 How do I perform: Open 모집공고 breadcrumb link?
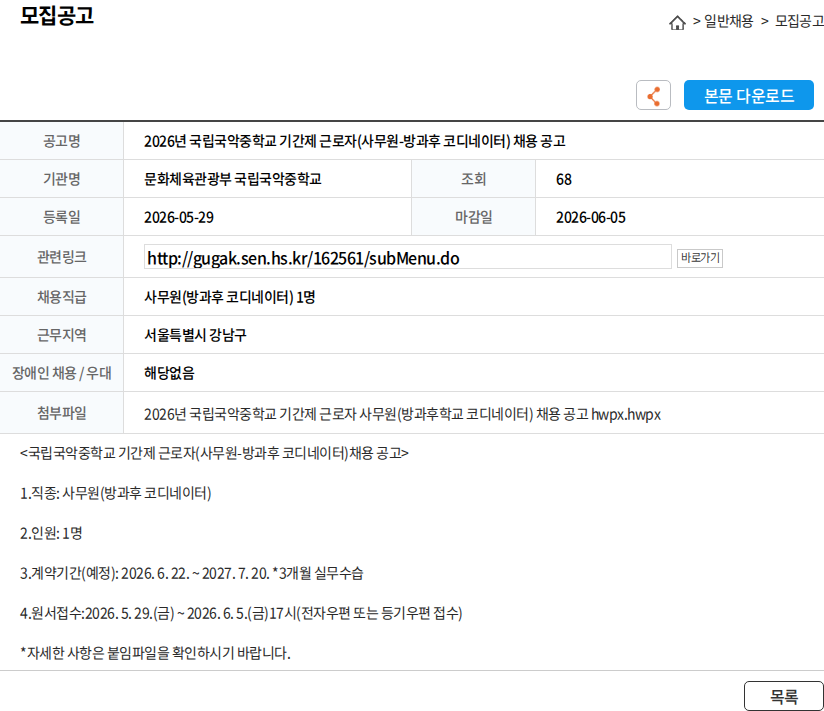(x=799, y=21)
